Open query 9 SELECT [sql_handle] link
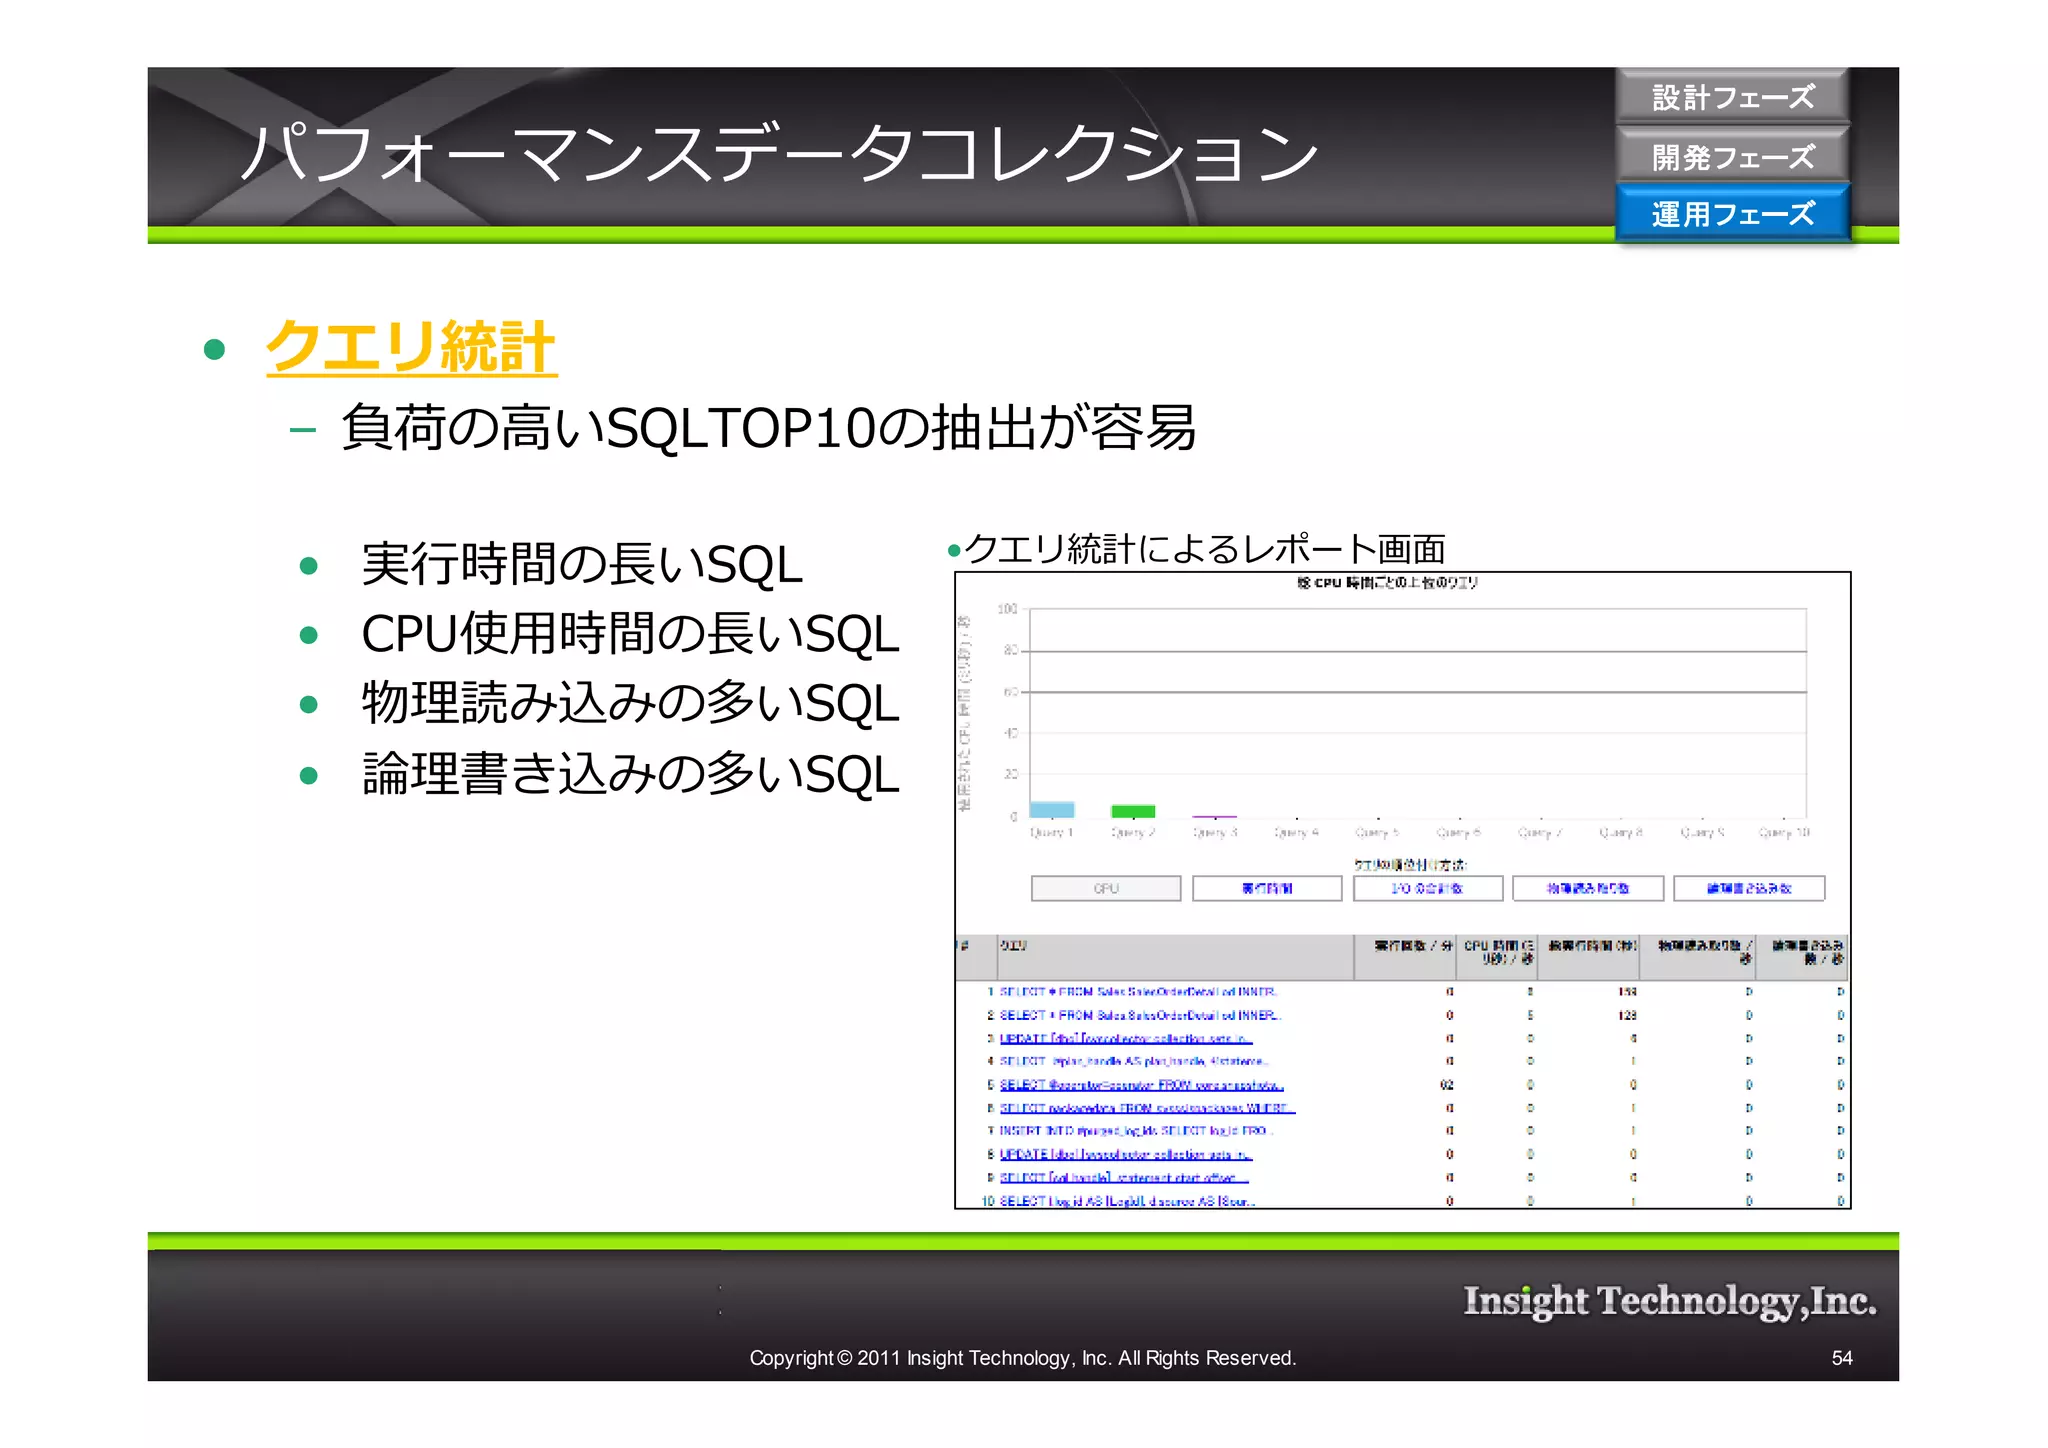Screen dimensions: 2048x1448 pos(1124,1178)
